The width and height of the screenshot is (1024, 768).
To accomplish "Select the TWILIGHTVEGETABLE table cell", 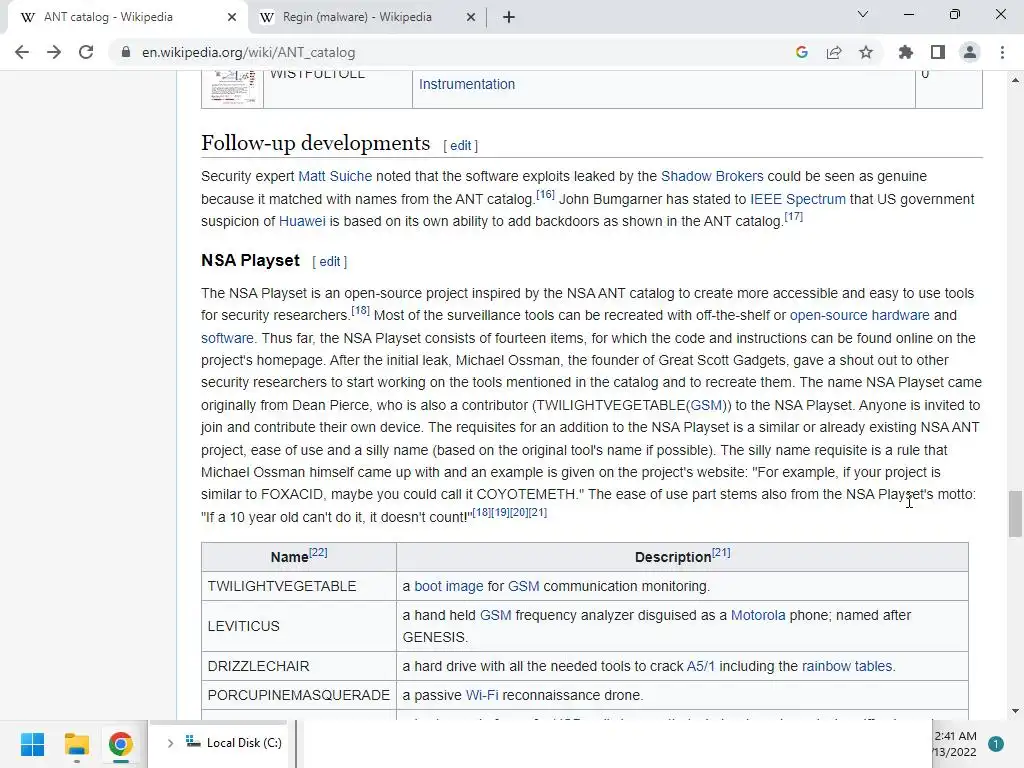I will pyautogui.click(x=298, y=586).
